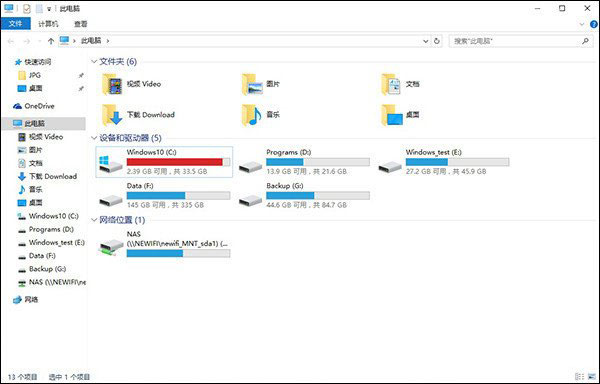The image size is (600, 384).
Task: Click the "27.2 GB 可用，共 45.9 GB" text
Action: point(446,172)
